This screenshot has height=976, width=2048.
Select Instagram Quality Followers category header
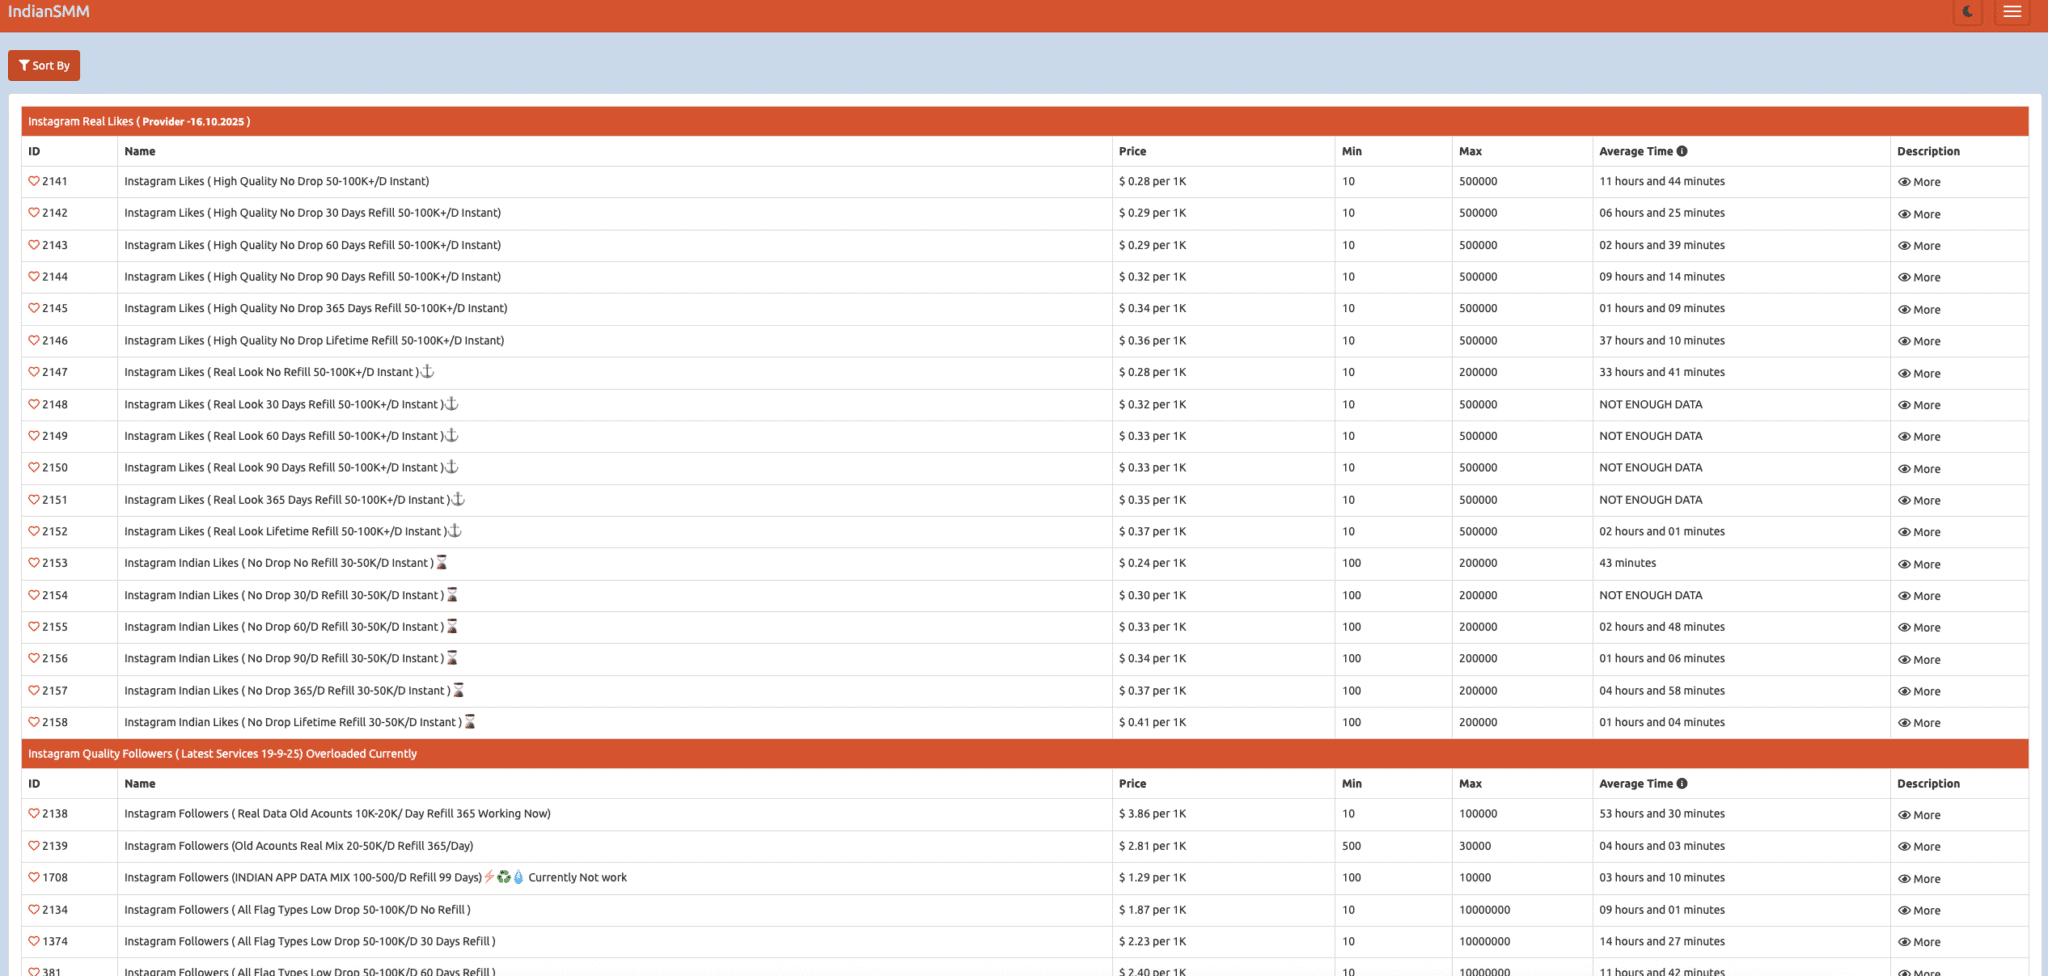(x=222, y=754)
